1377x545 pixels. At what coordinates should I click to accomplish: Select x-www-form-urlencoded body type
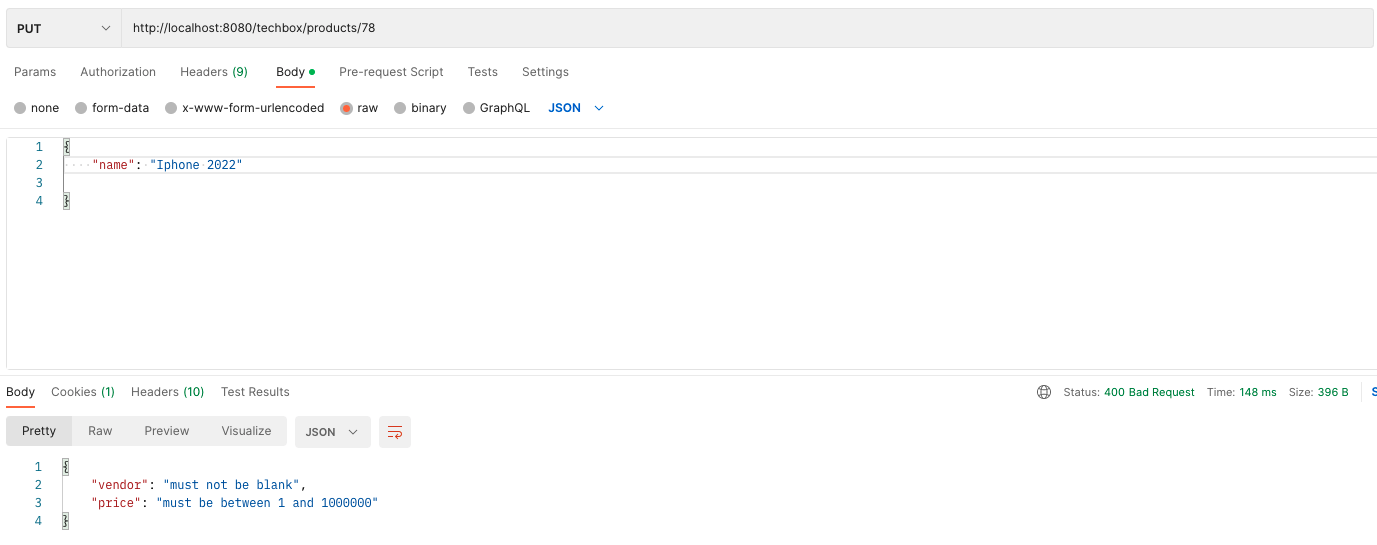(245, 108)
